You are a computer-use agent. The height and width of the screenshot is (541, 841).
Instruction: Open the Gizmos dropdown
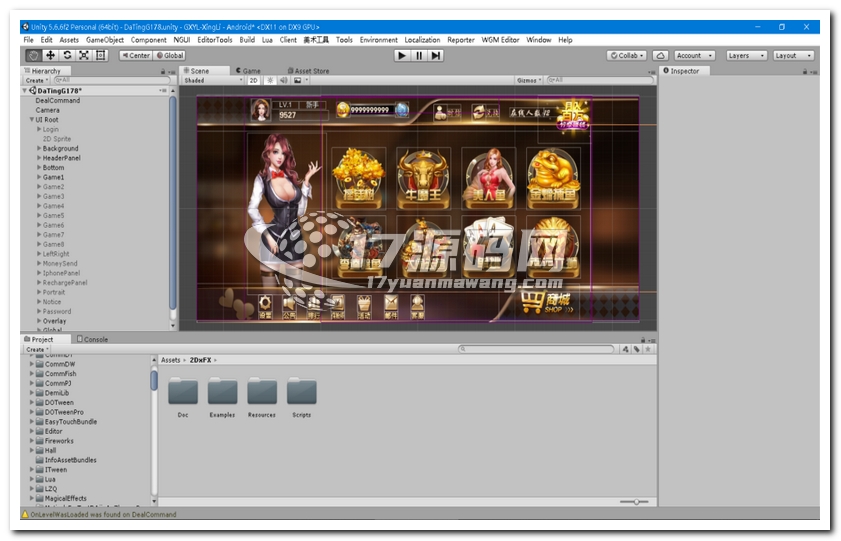click(529, 80)
